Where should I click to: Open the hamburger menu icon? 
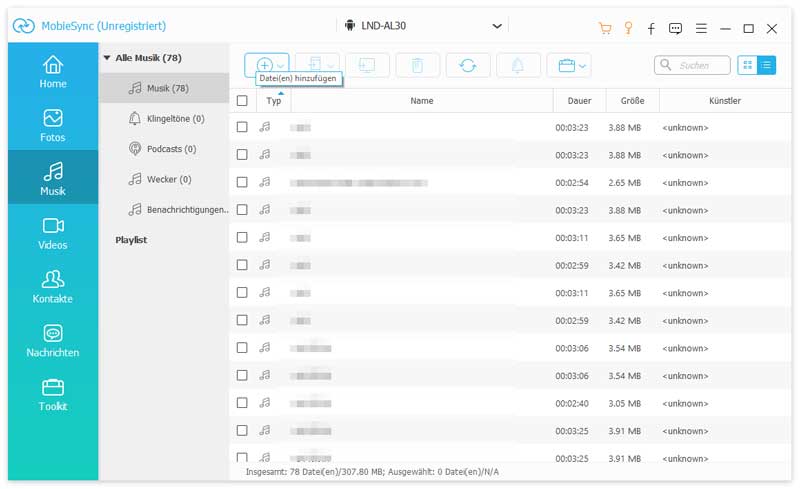701,29
